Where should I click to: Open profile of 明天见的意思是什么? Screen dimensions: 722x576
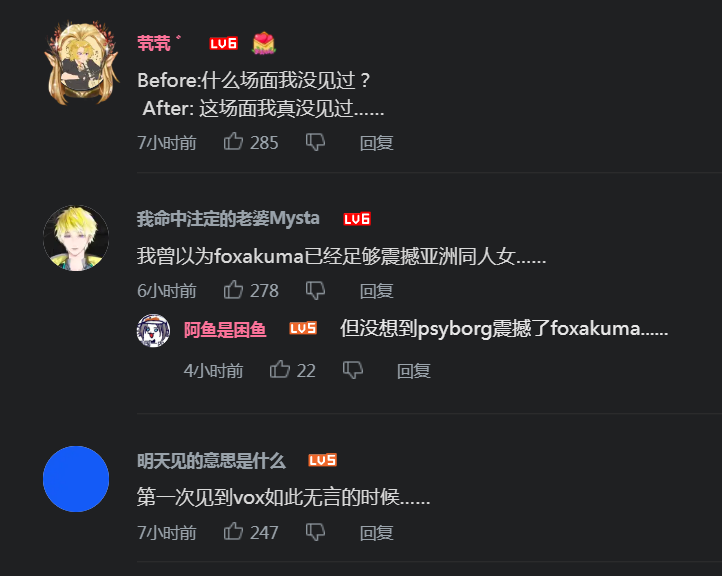211,461
